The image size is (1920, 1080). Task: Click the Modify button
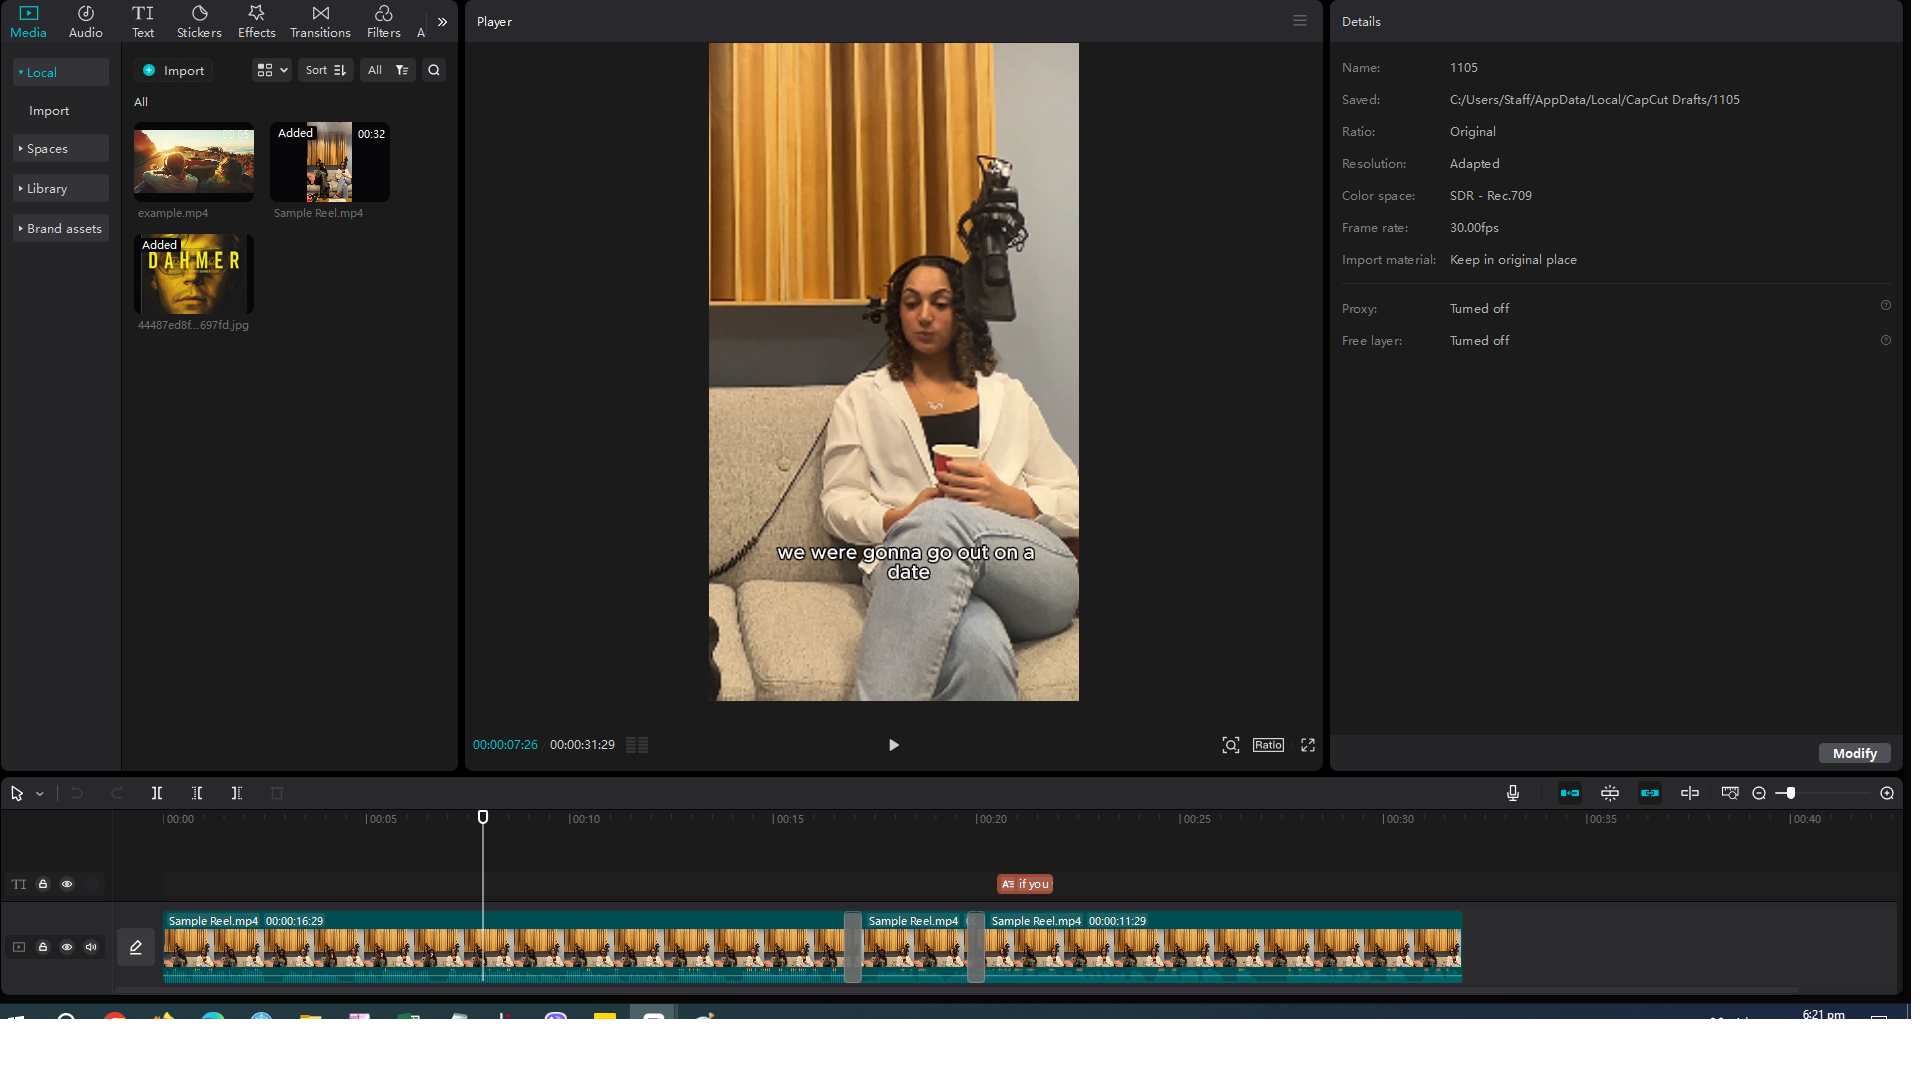1854,753
